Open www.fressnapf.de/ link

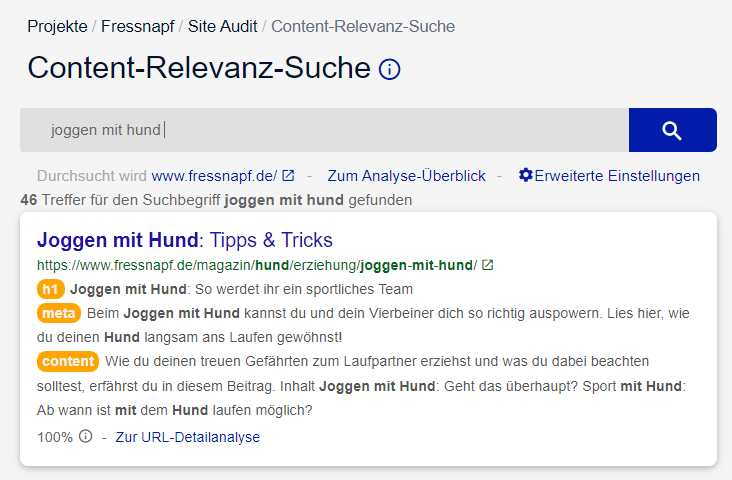(214, 176)
